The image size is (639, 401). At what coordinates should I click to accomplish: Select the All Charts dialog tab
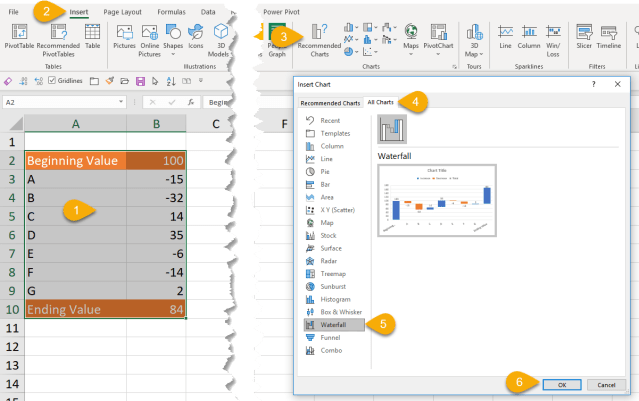coord(381,102)
